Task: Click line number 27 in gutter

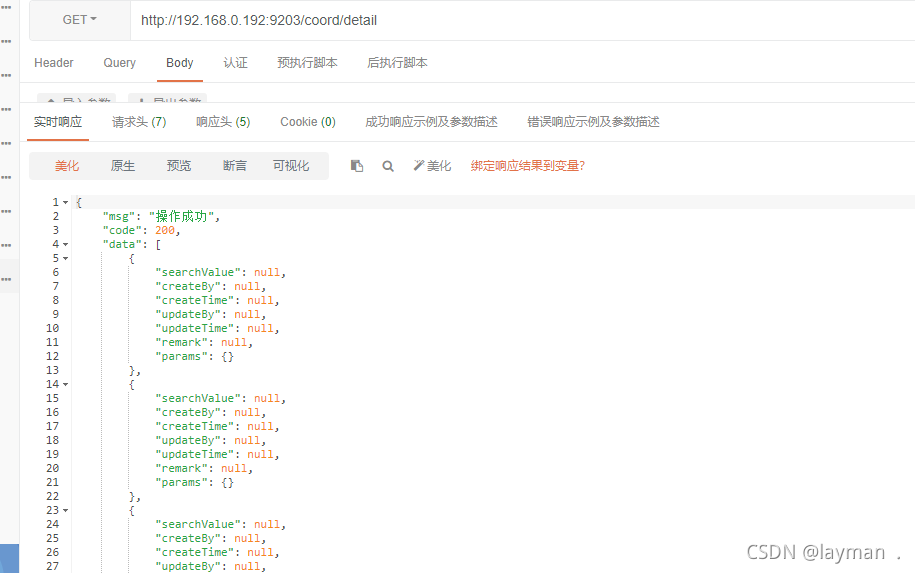Action: [x=53, y=566]
